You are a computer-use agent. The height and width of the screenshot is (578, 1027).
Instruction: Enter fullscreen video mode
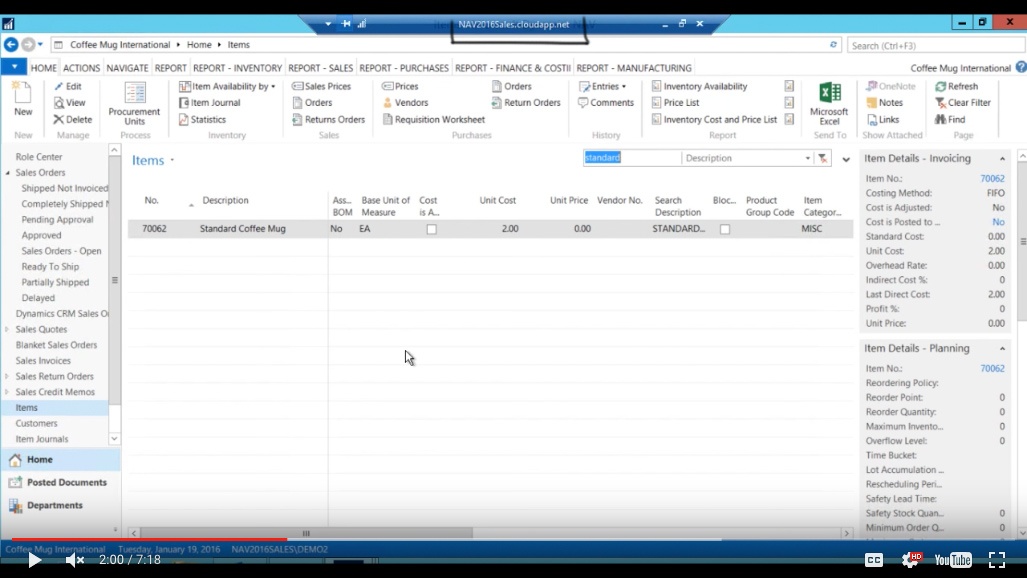click(x=997, y=560)
